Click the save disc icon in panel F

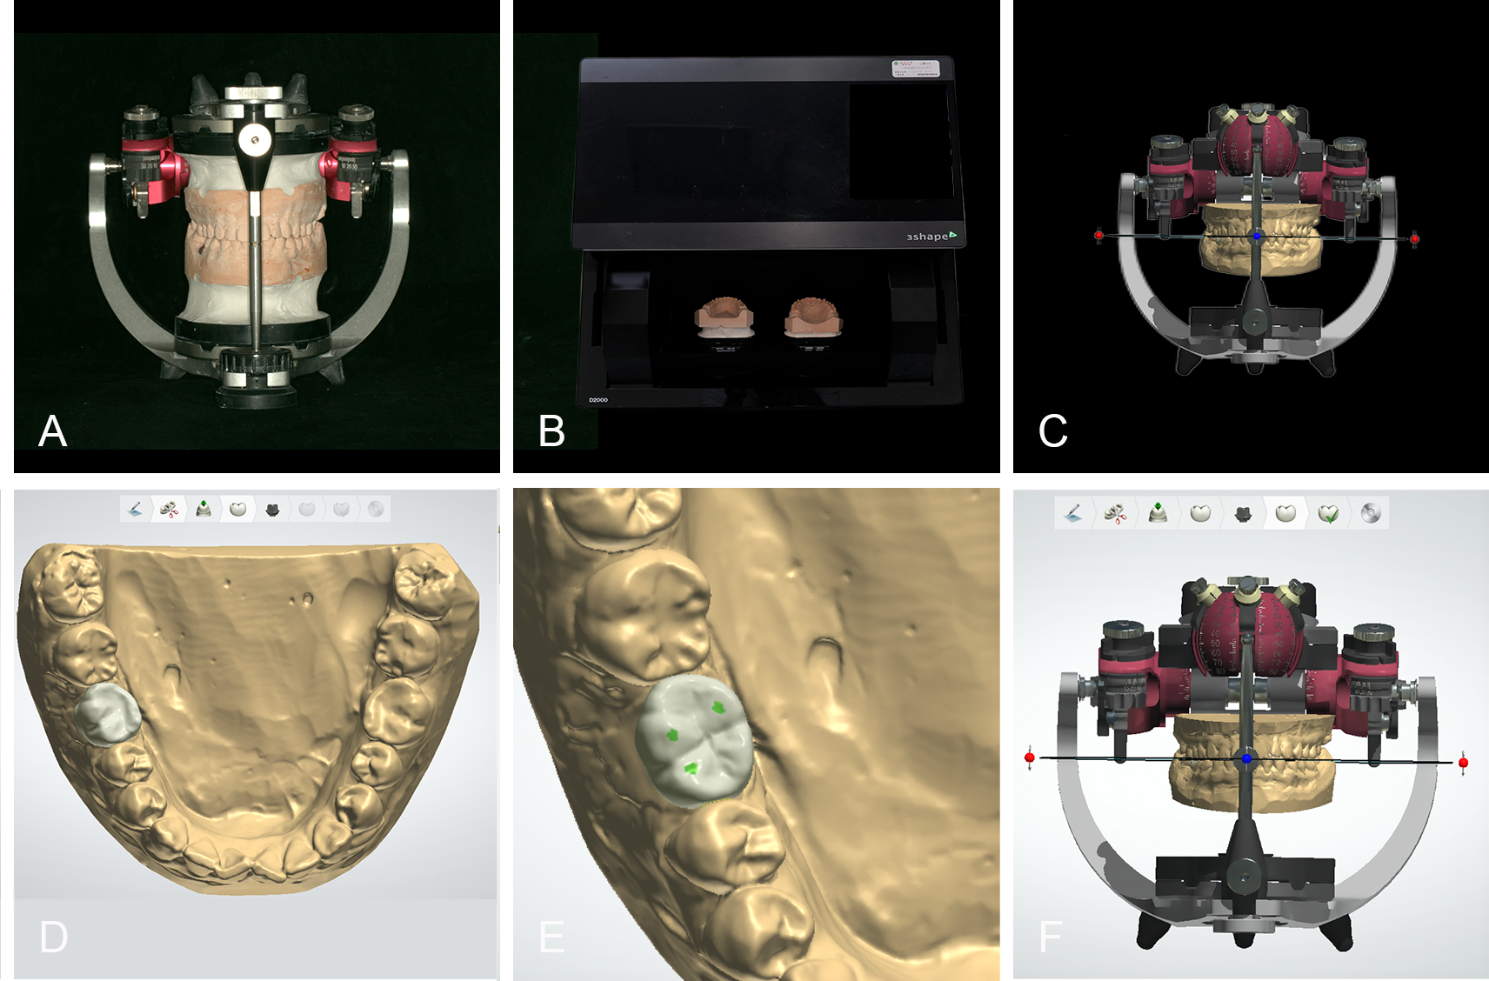click(x=1370, y=513)
